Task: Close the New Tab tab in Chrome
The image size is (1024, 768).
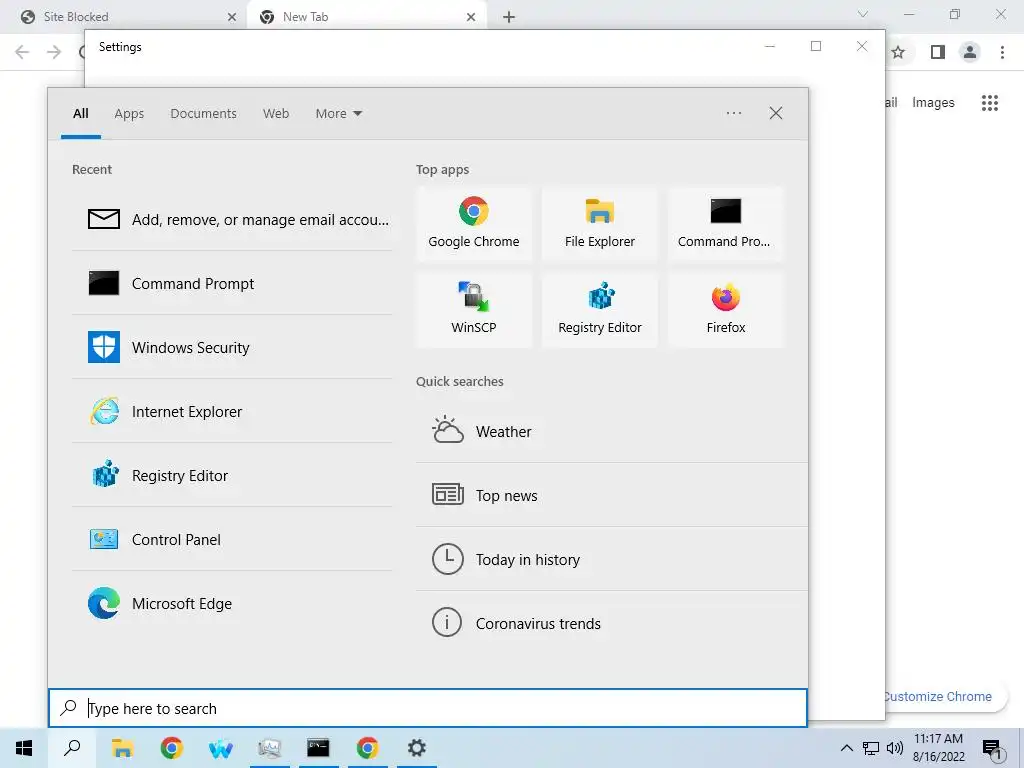Action: (x=471, y=17)
